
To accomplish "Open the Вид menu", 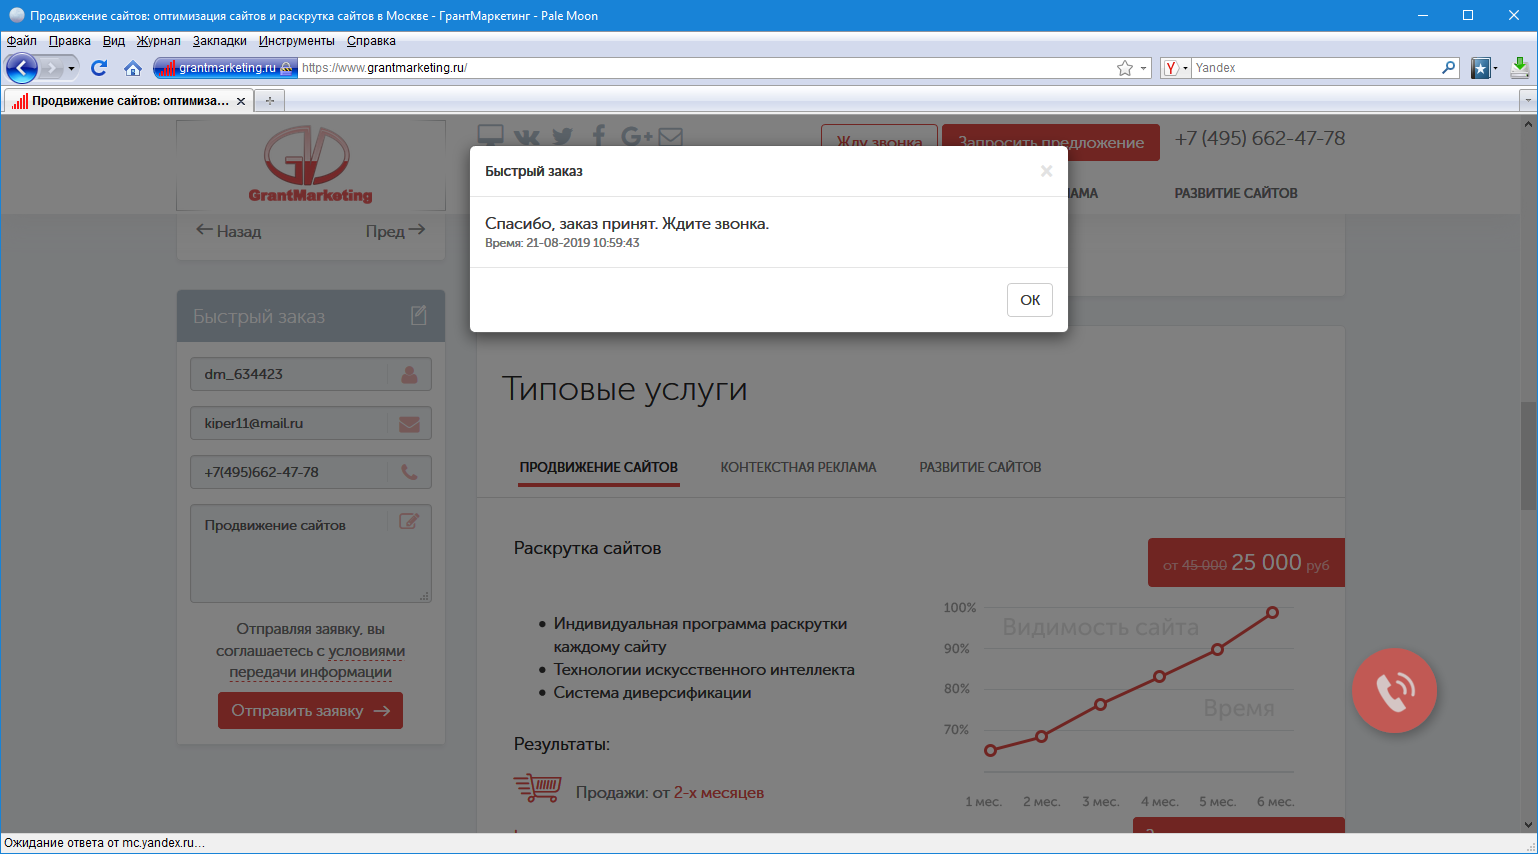I will [x=114, y=41].
